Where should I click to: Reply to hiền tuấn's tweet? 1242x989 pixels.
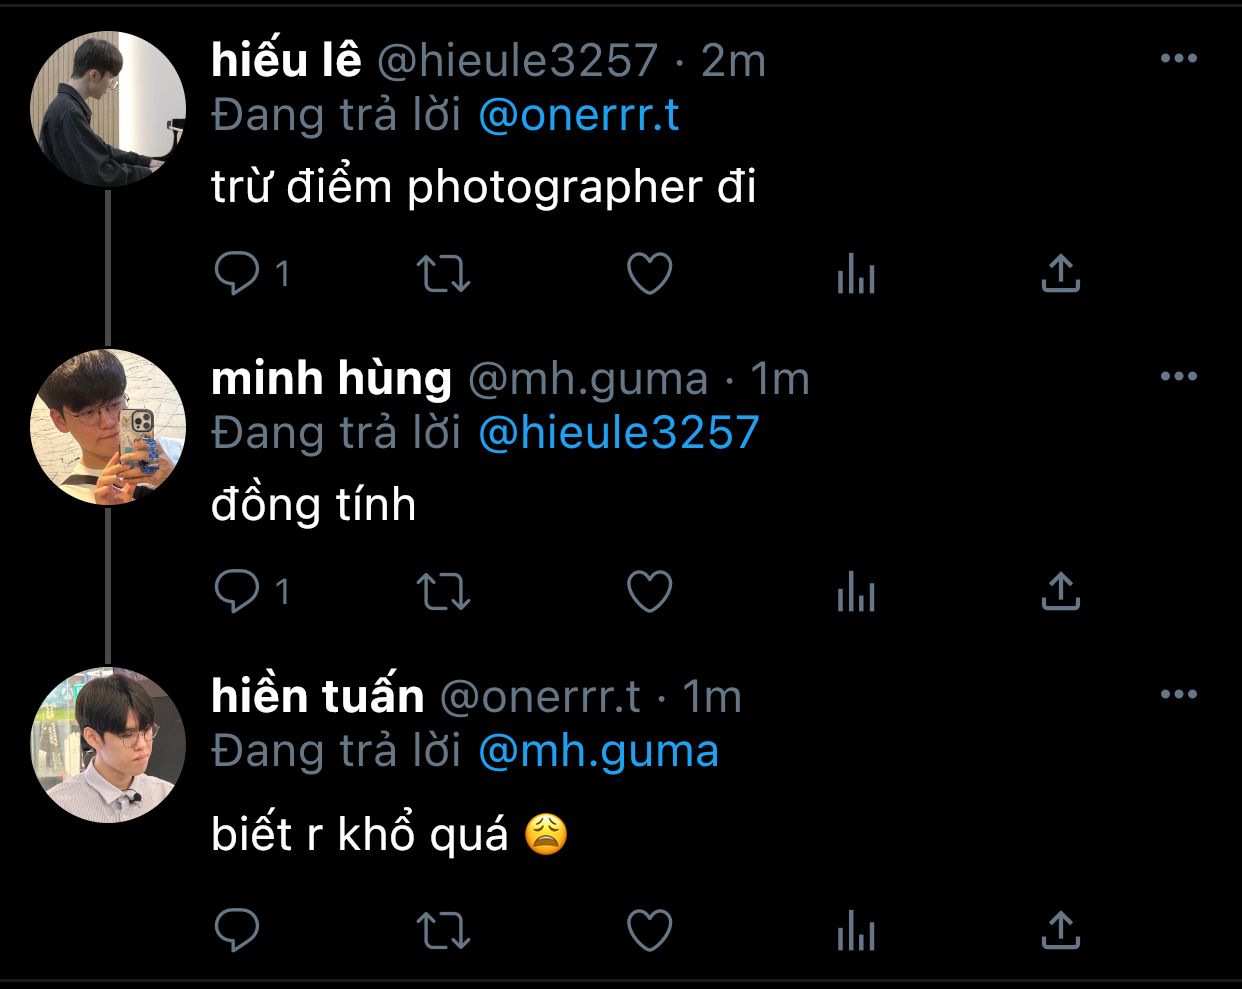(x=237, y=930)
